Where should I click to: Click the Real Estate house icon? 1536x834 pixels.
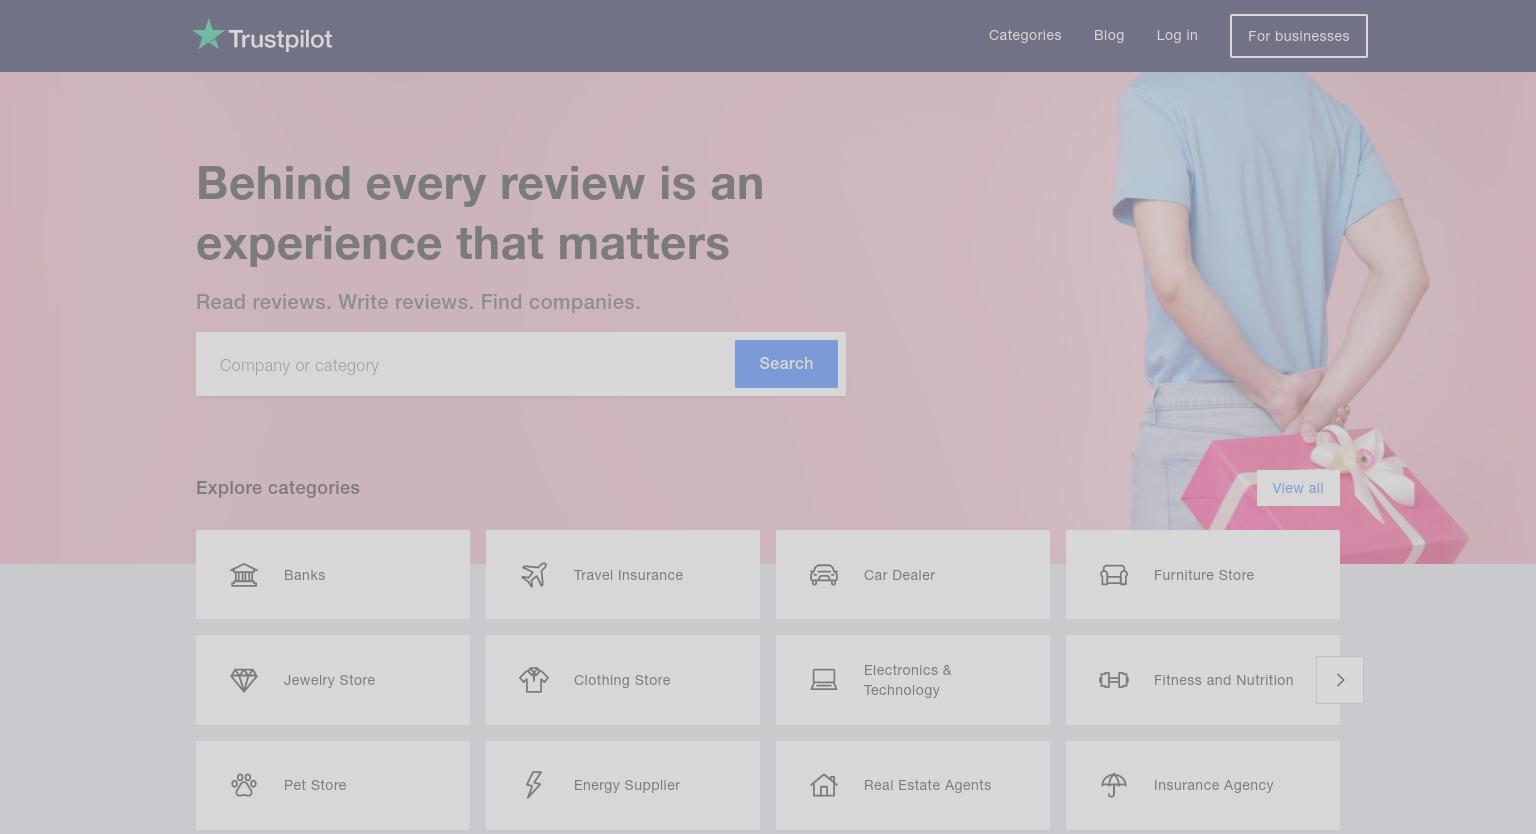pos(824,785)
